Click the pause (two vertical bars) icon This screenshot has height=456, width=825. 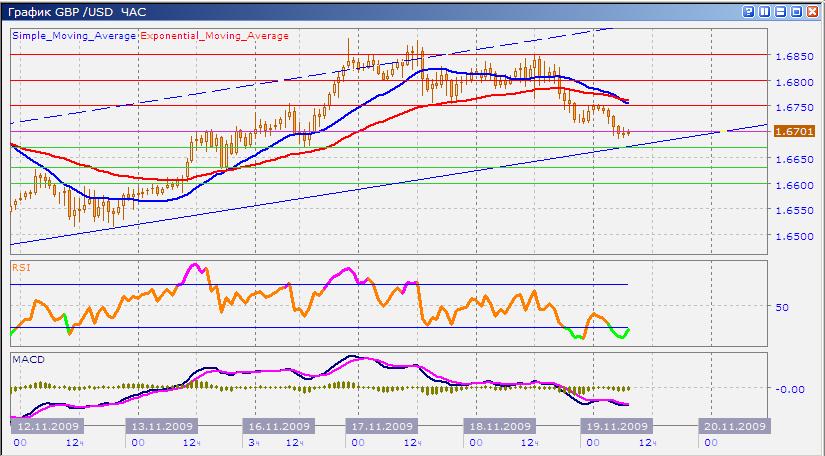[764, 10]
